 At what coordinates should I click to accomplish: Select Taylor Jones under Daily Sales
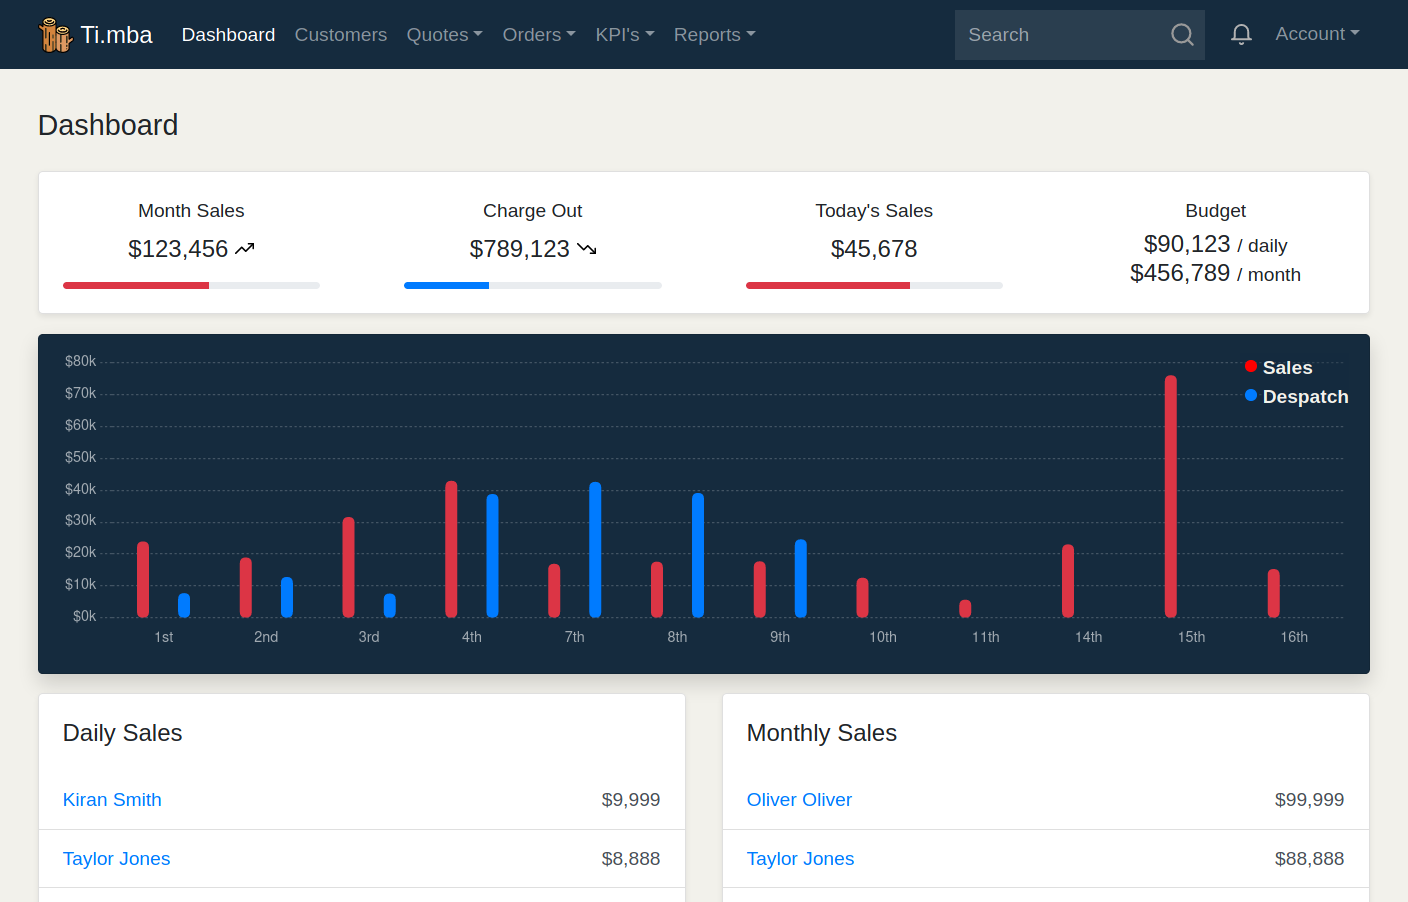[116, 859]
